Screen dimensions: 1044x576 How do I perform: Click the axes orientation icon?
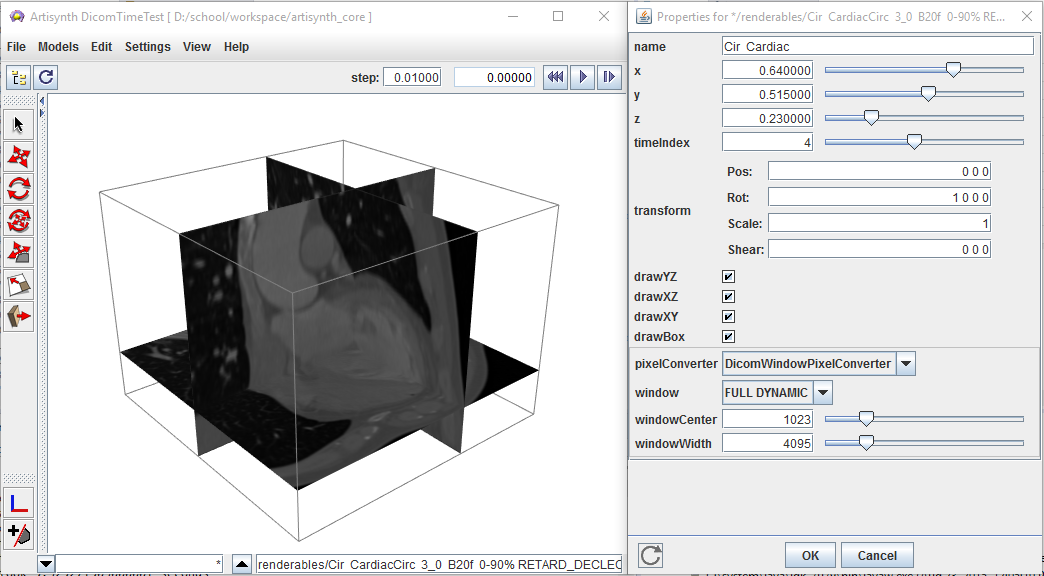[x=19, y=502]
